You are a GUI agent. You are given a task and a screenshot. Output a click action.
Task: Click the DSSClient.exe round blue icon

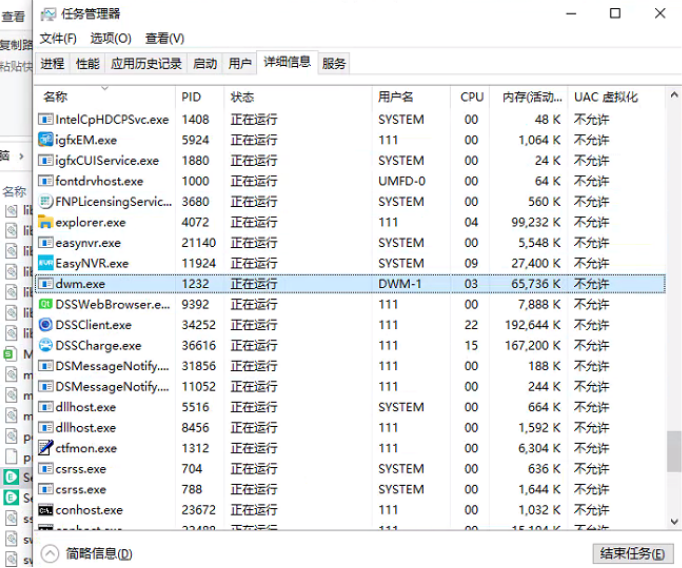46,324
